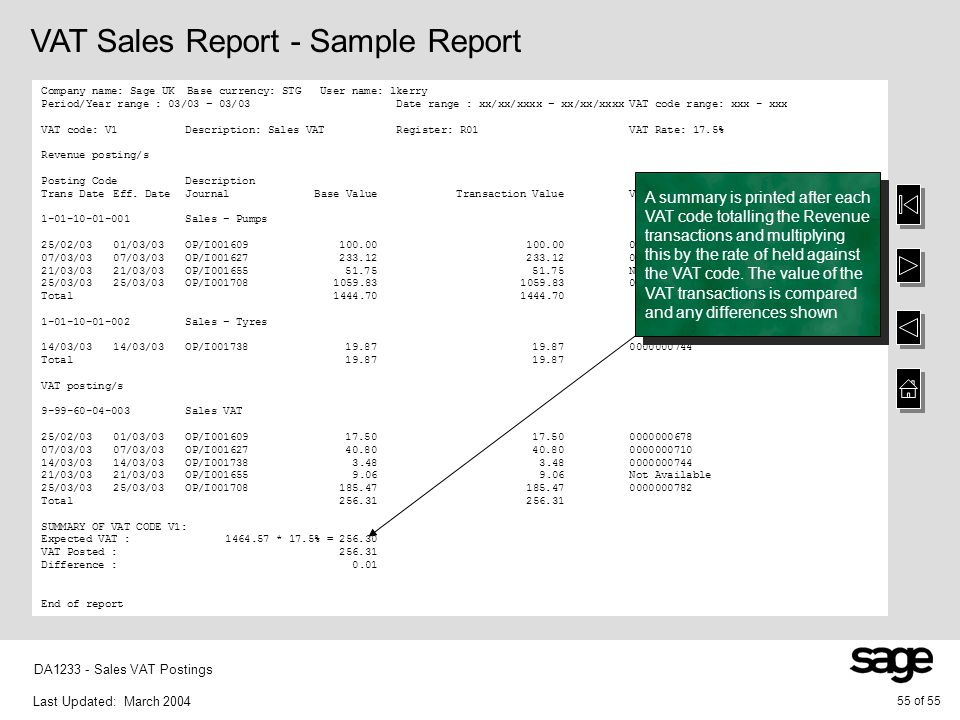Select the text Company name: Sage UK

108,91
